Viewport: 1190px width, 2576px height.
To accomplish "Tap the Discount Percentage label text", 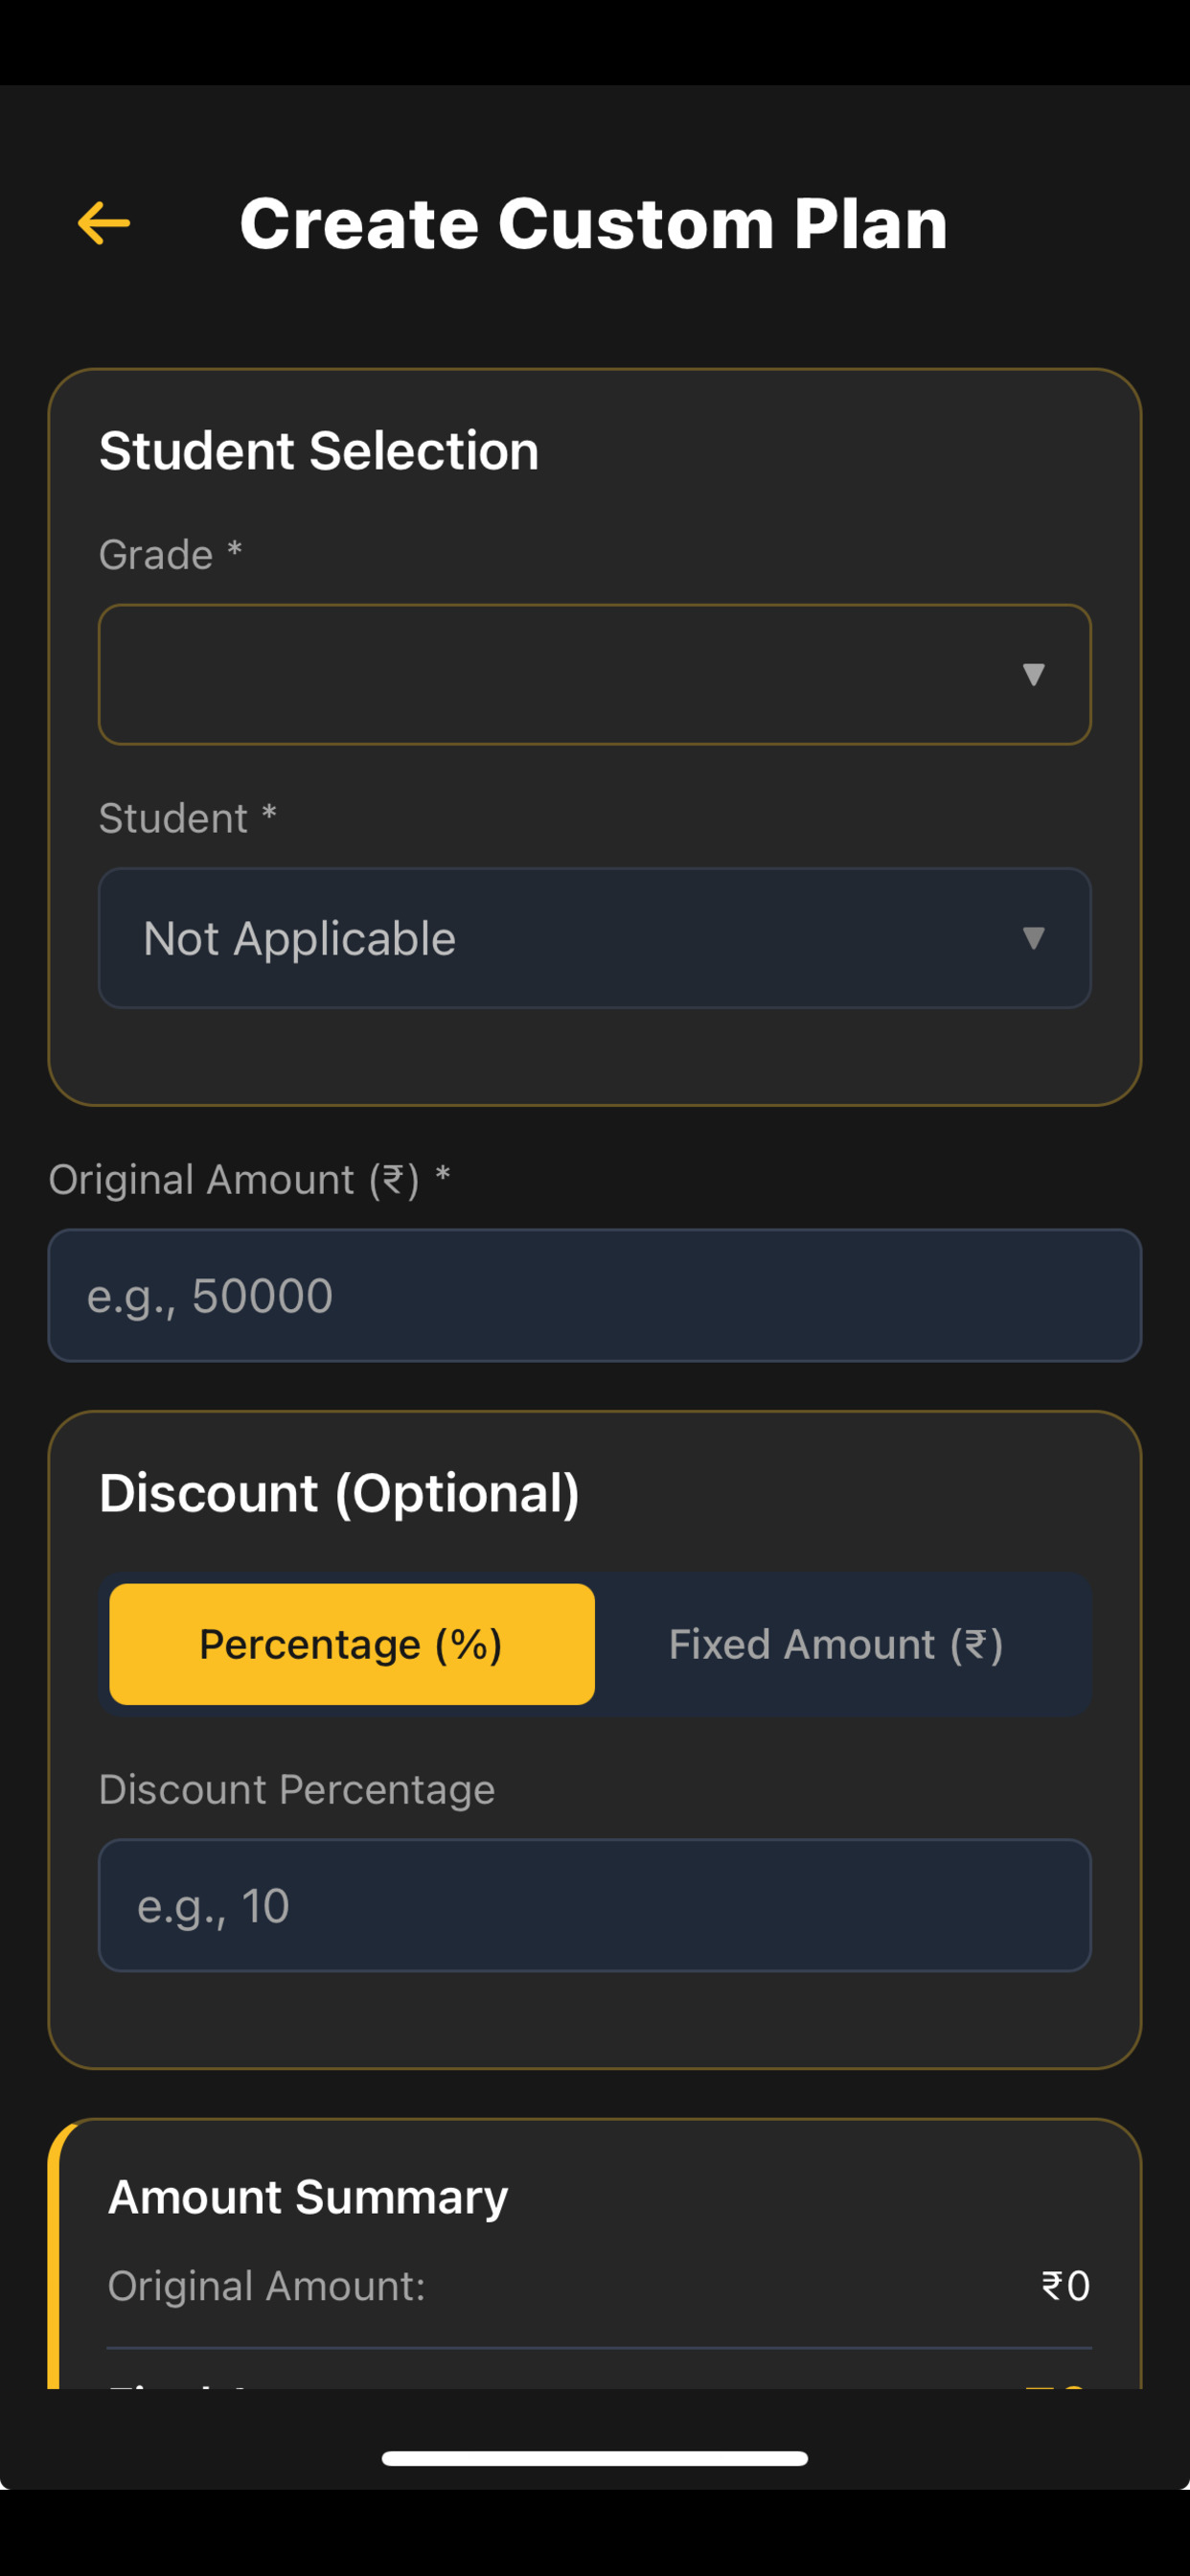I will 297,1789.
